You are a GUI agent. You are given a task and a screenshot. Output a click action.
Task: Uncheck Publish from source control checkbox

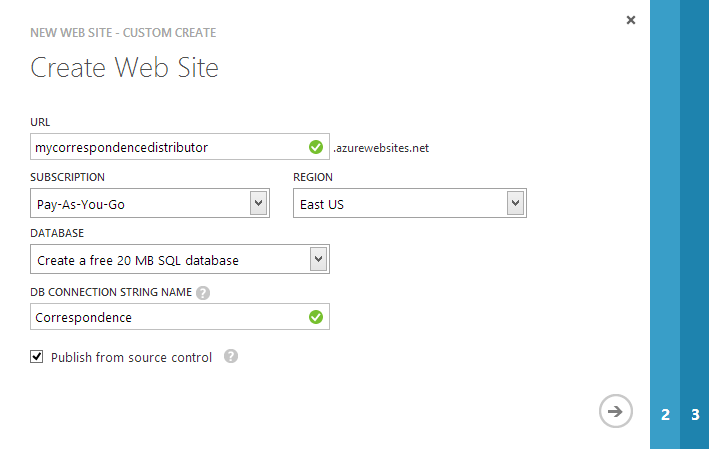37,357
